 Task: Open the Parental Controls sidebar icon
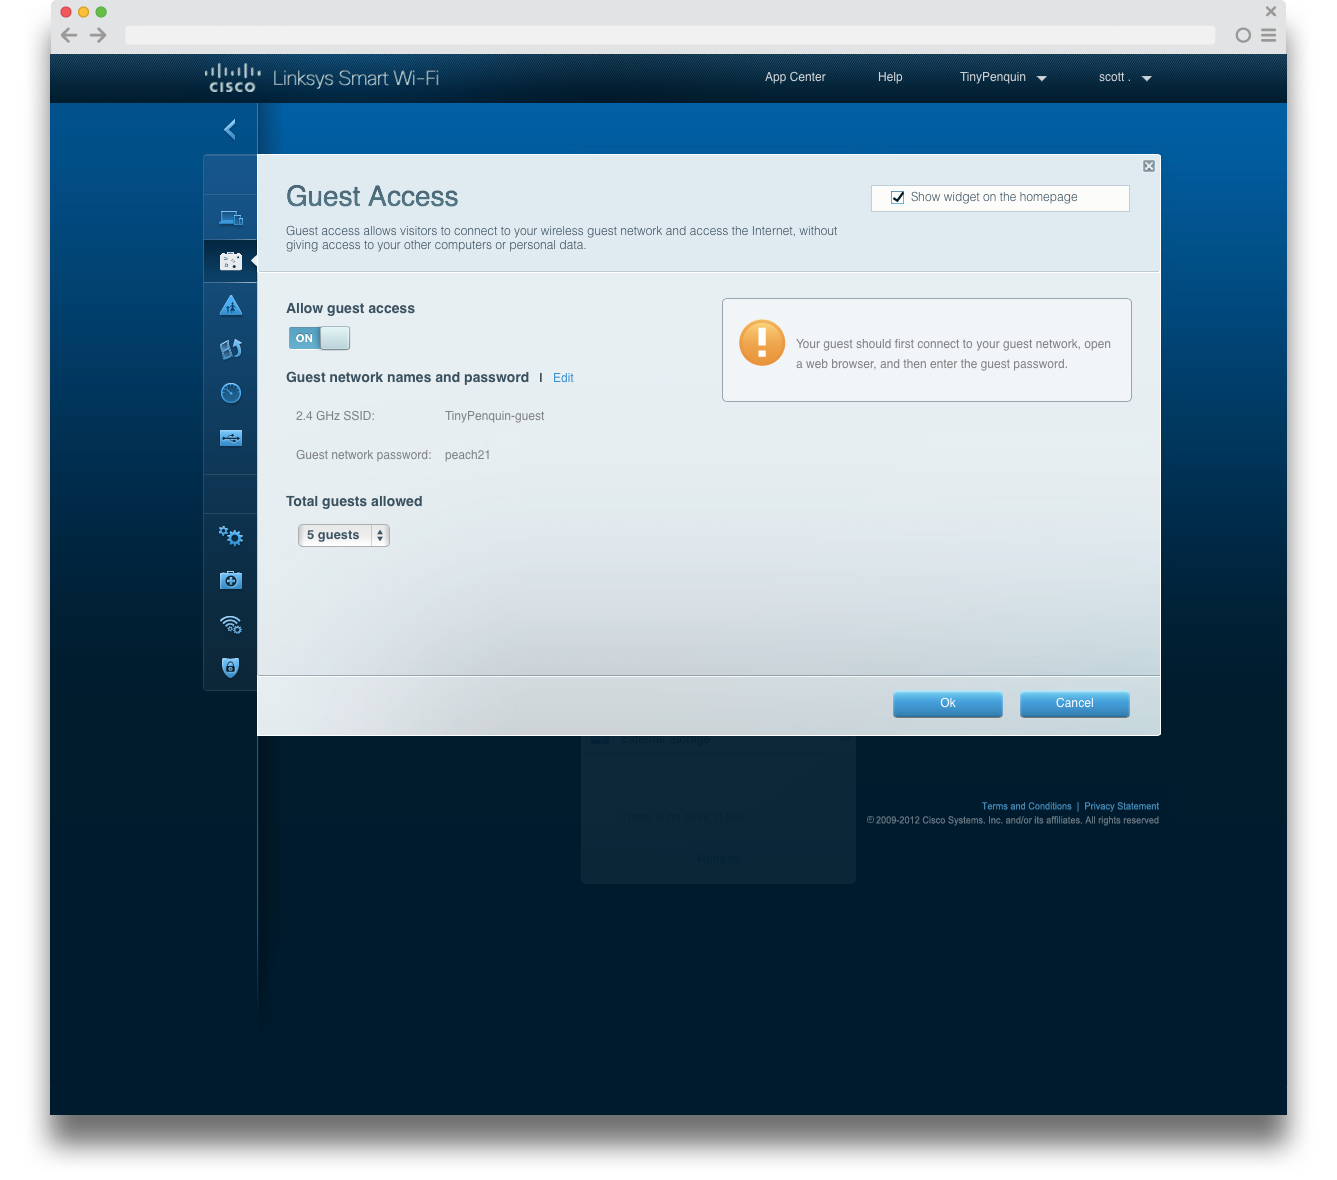(231, 305)
